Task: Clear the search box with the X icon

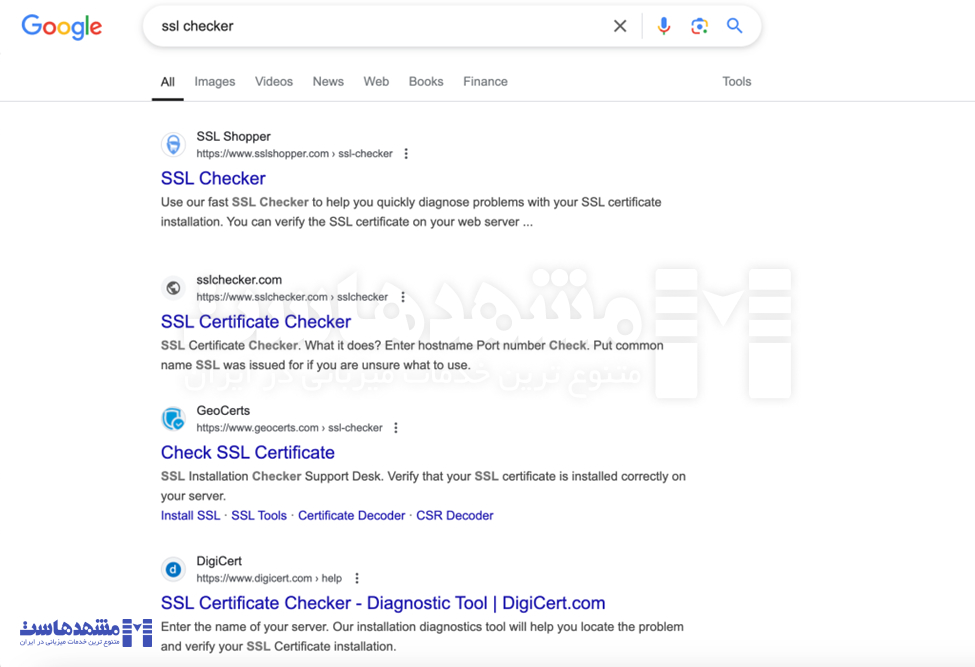Action: 620,26
